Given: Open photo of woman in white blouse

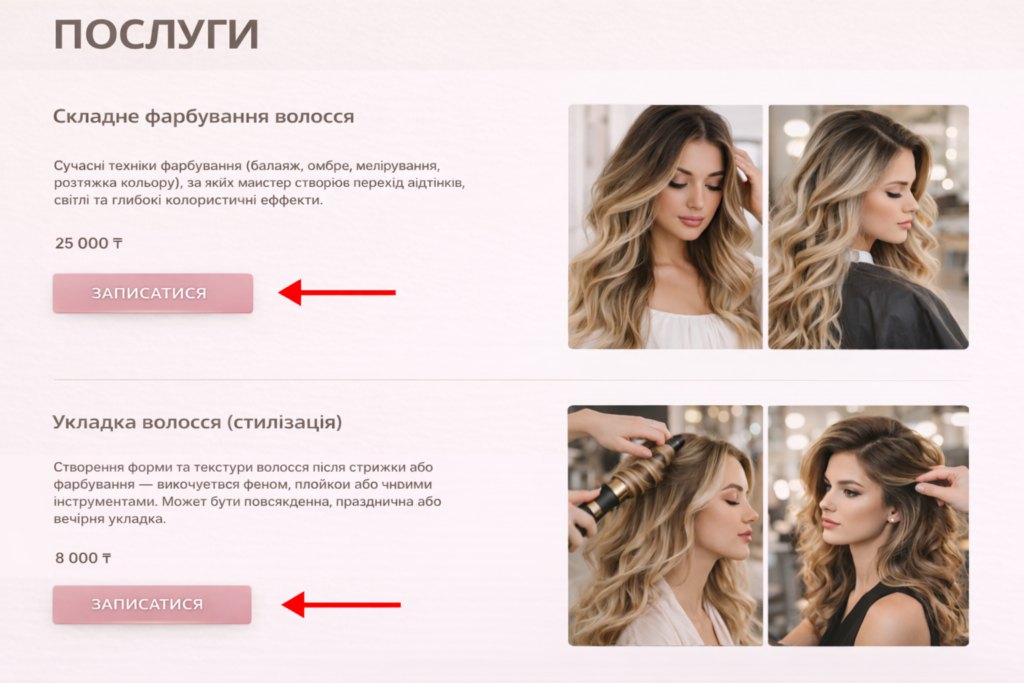Looking at the screenshot, I should pos(665,227).
